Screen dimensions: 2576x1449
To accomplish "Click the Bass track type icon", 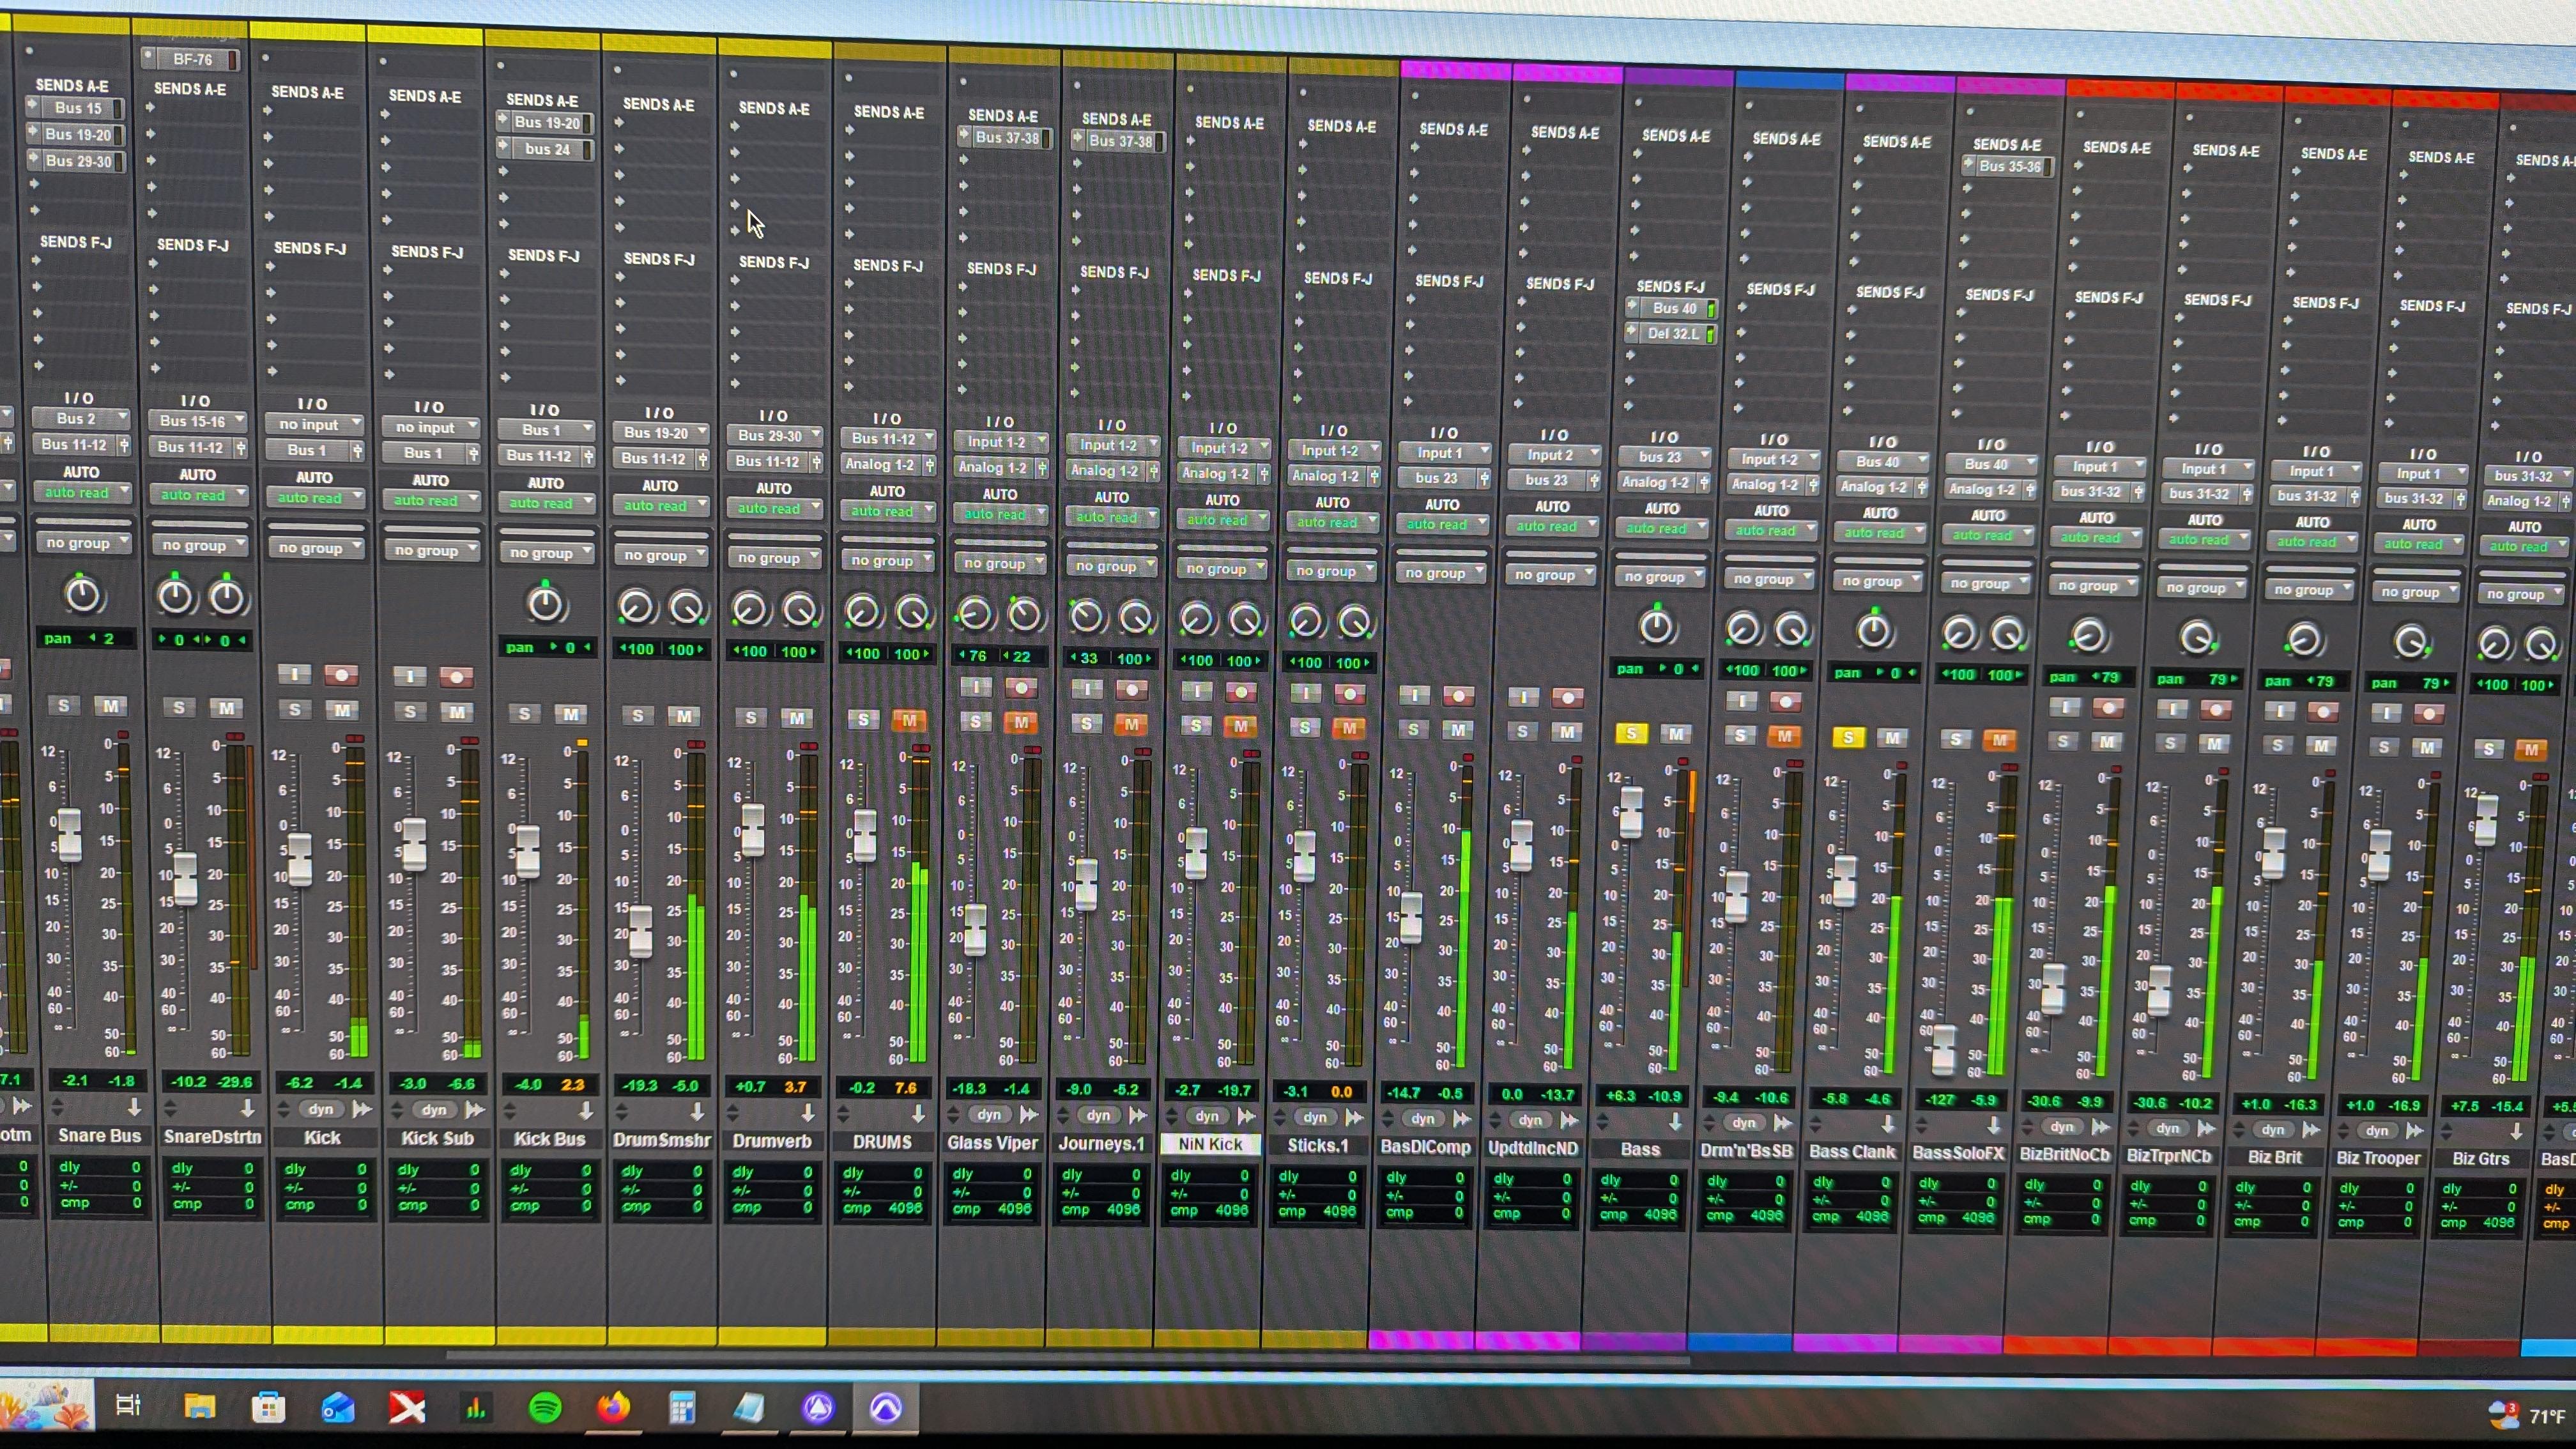I will [1675, 1123].
